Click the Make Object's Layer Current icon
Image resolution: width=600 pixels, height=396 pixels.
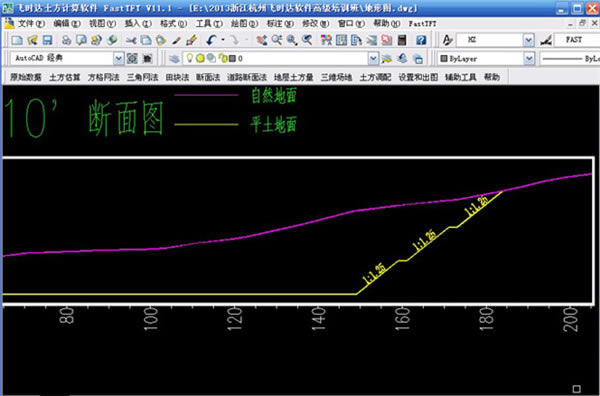click(x=386, y=58)
